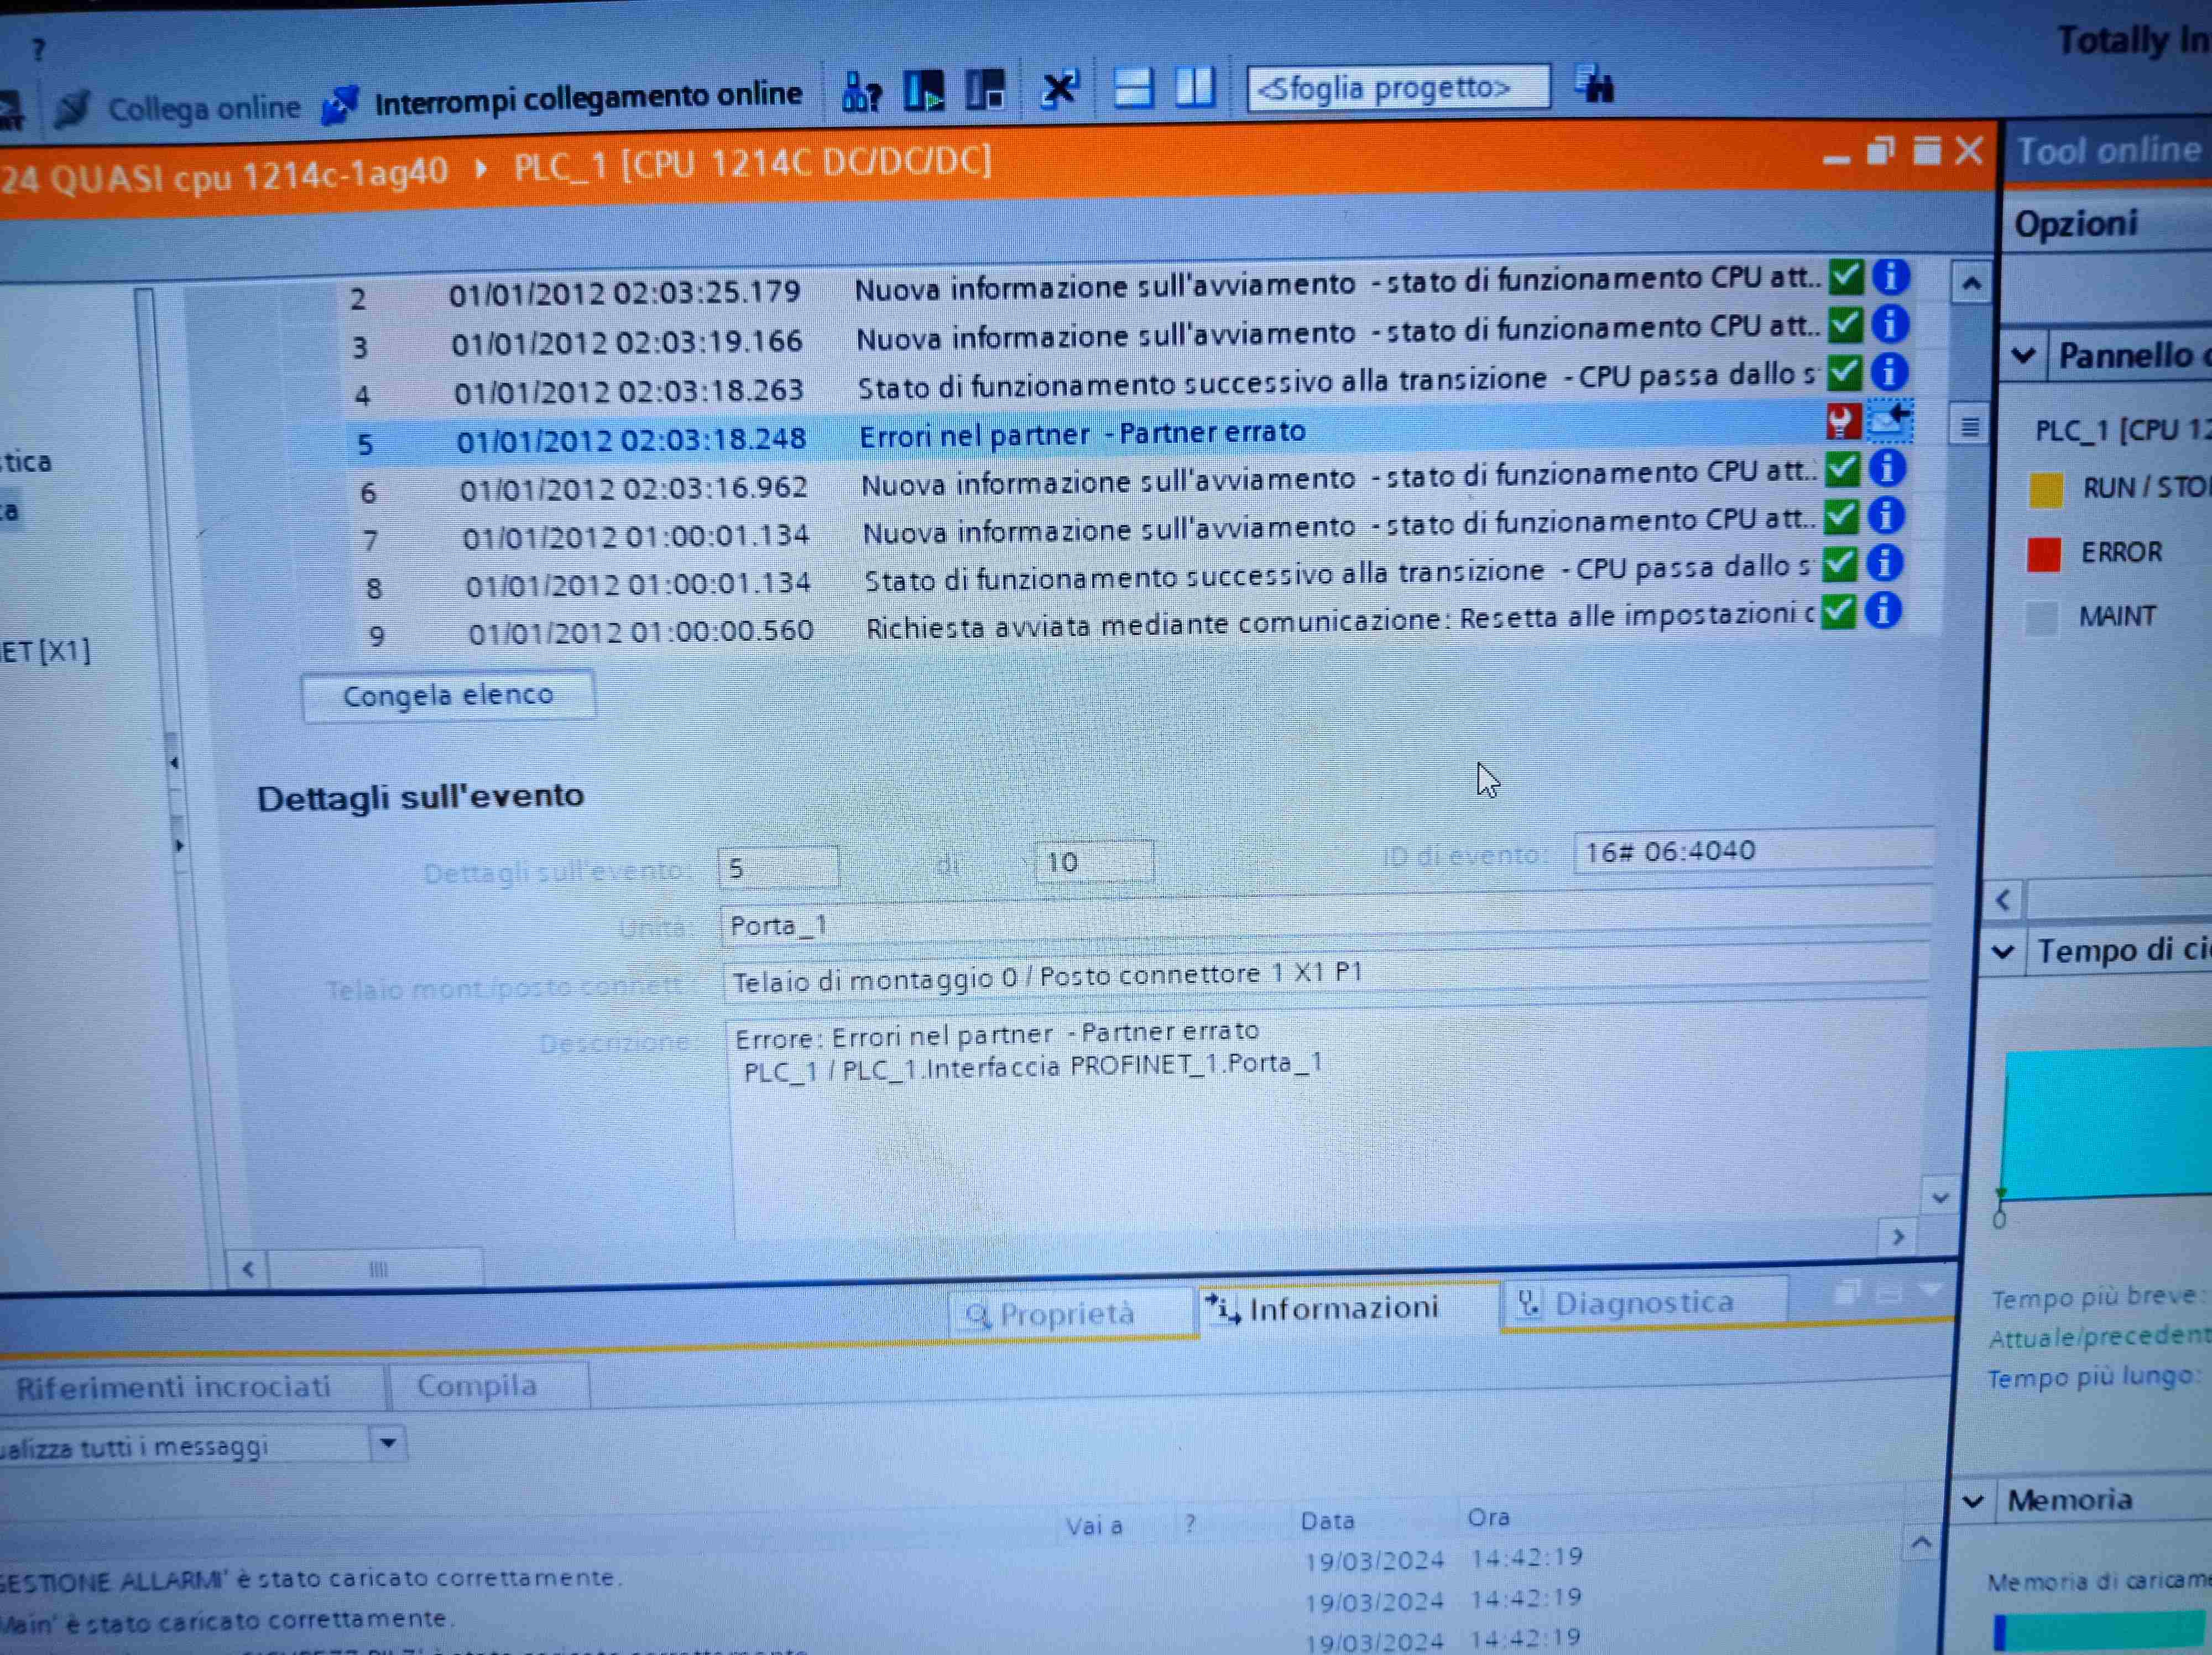The height and width of the screenshot is (1655, 2212).
Task: Collapse the Memoria section
Action: click(x=1974, y=1501)
